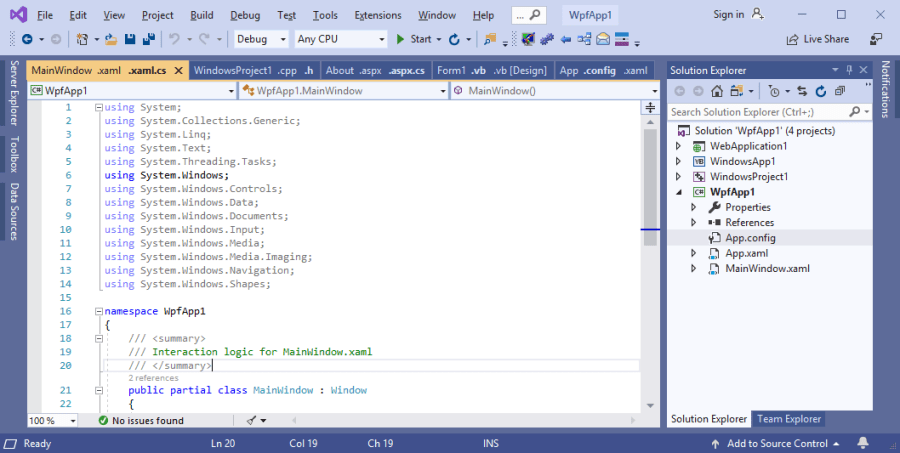Click the Search Solution Explorer input field
This screenshot has height=453, width=900.
coord(756,112)
